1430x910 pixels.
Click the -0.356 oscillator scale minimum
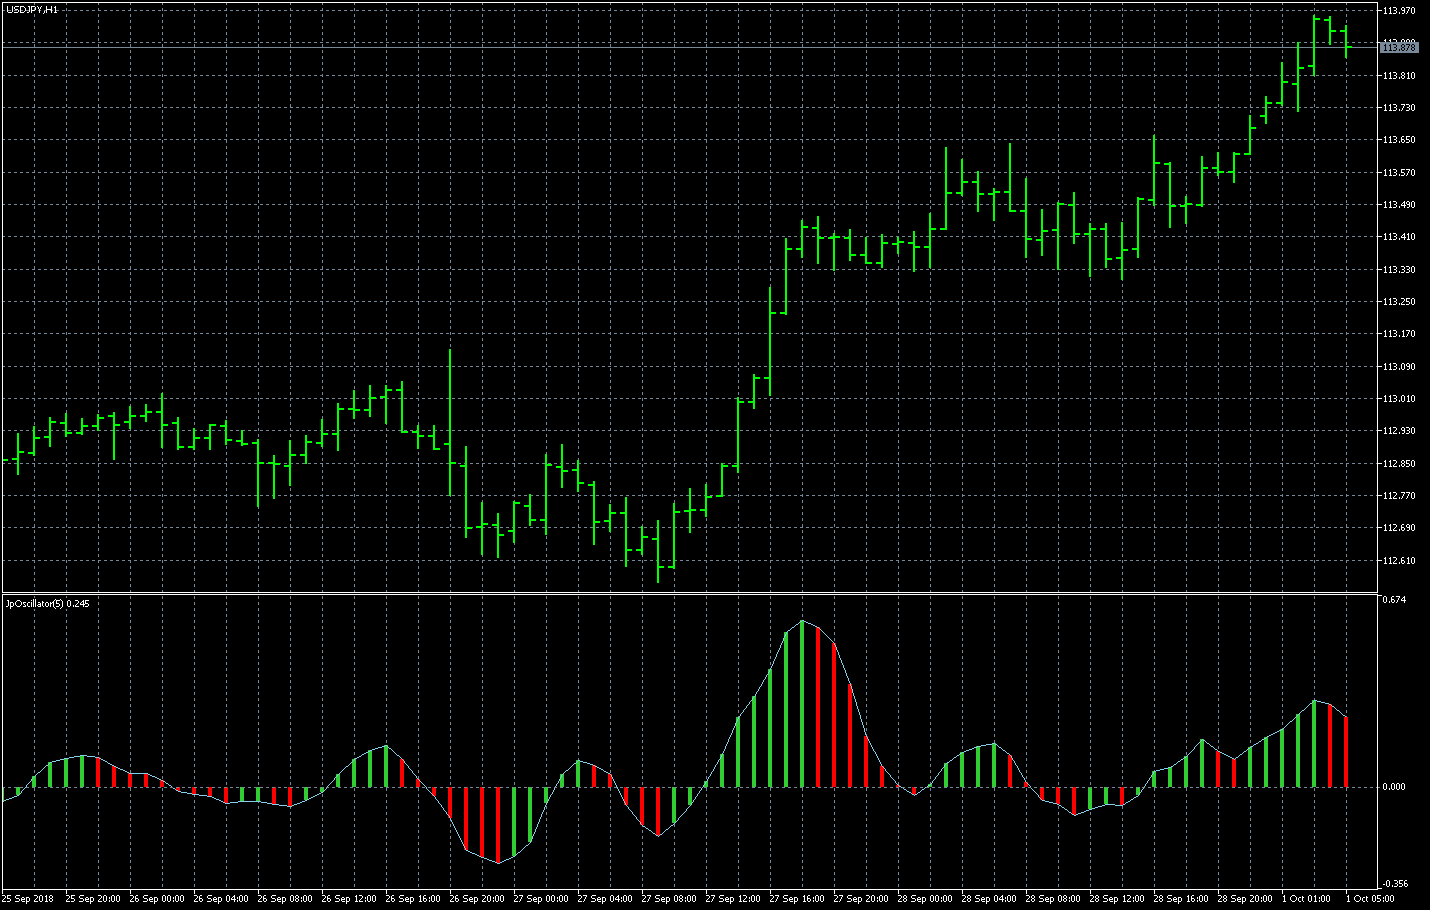[x=1394, y=884]
